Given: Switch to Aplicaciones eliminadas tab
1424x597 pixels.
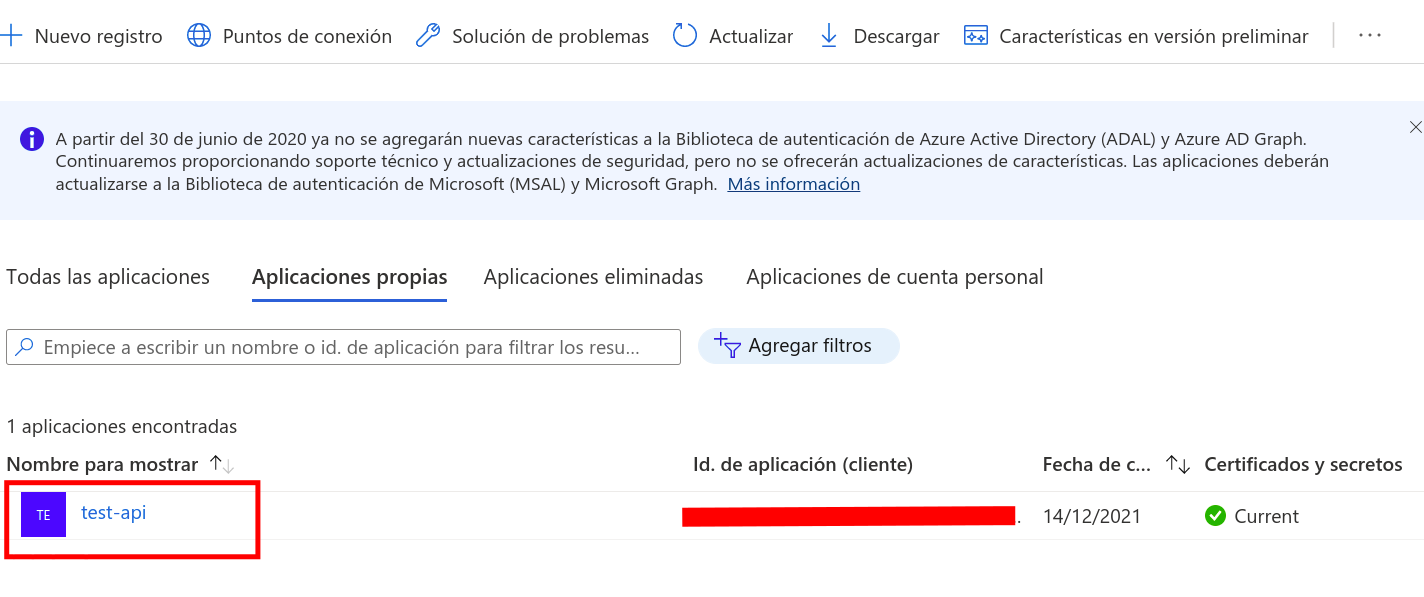Looking at the screenshot, I should pos(594,277).
